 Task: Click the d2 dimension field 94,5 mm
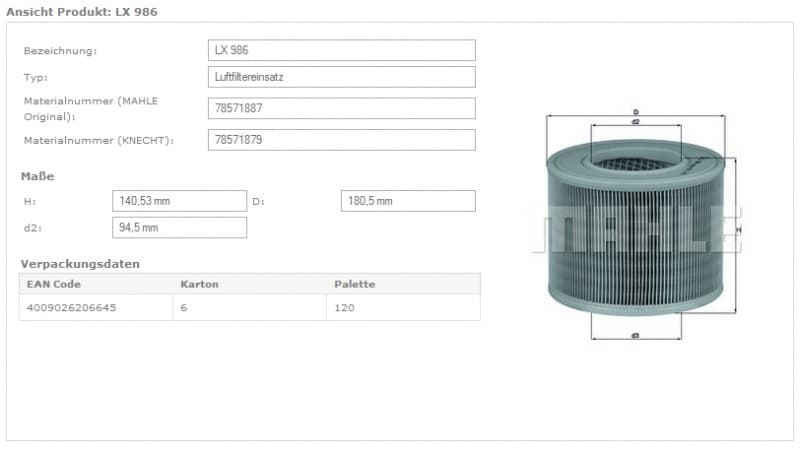click(180, 227)
